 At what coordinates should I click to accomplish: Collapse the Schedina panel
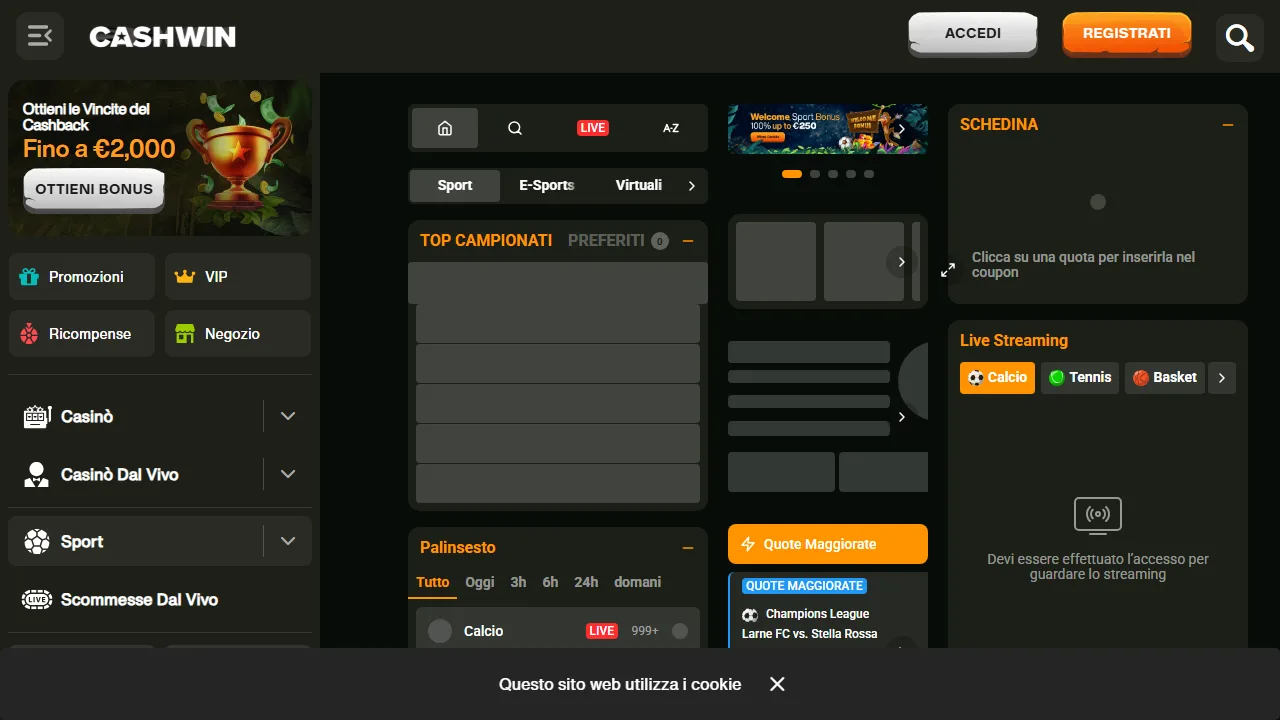click(x=1228, y=125)
